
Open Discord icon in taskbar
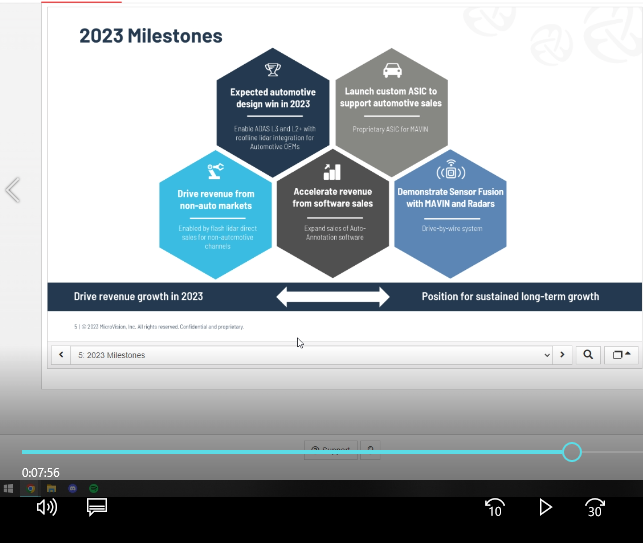click(x=73, y=488)
